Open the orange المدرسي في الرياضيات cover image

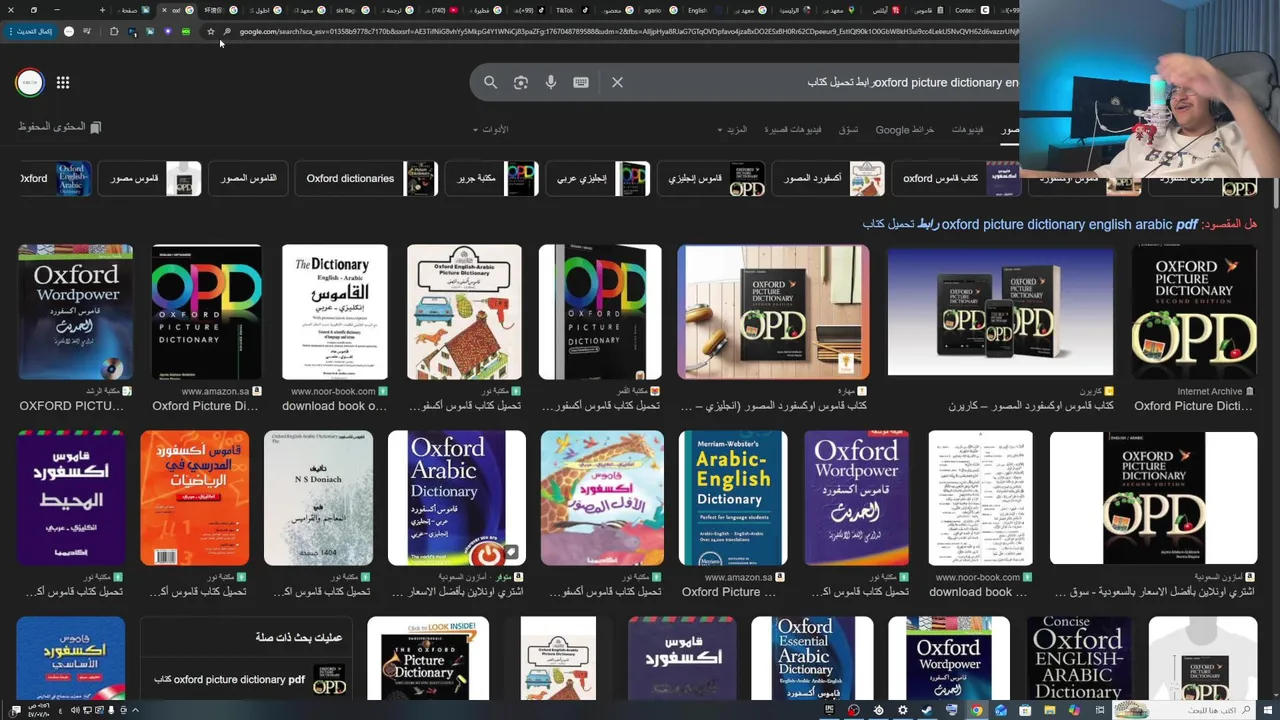(194, 498)
